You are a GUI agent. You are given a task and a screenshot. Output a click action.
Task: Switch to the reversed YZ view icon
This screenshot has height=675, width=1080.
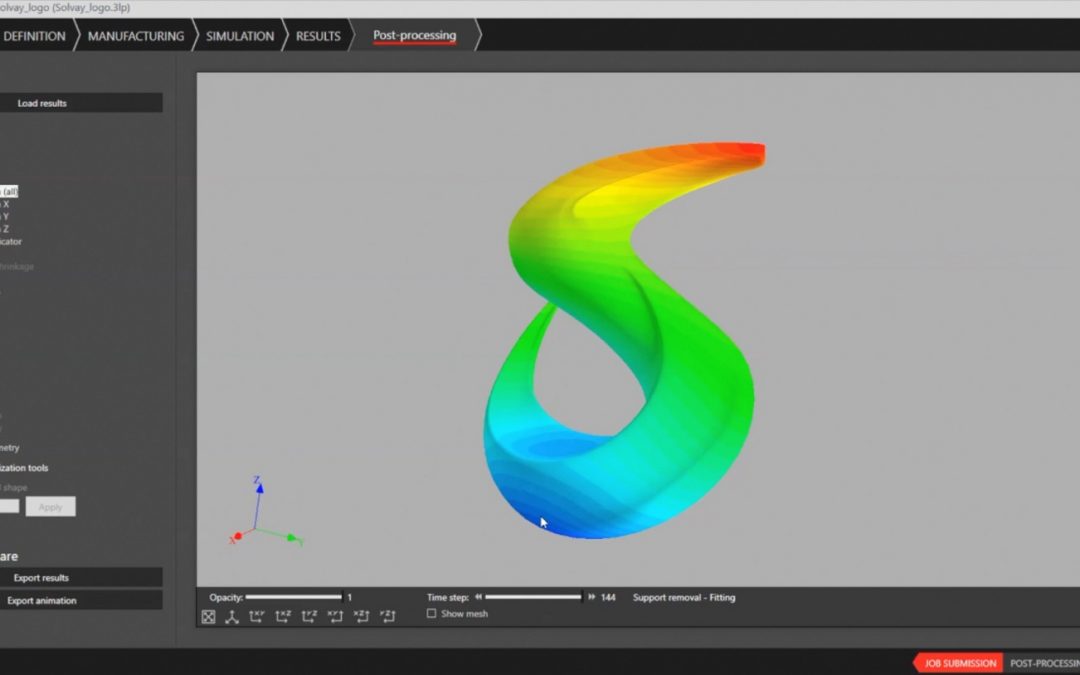(388, 616)
